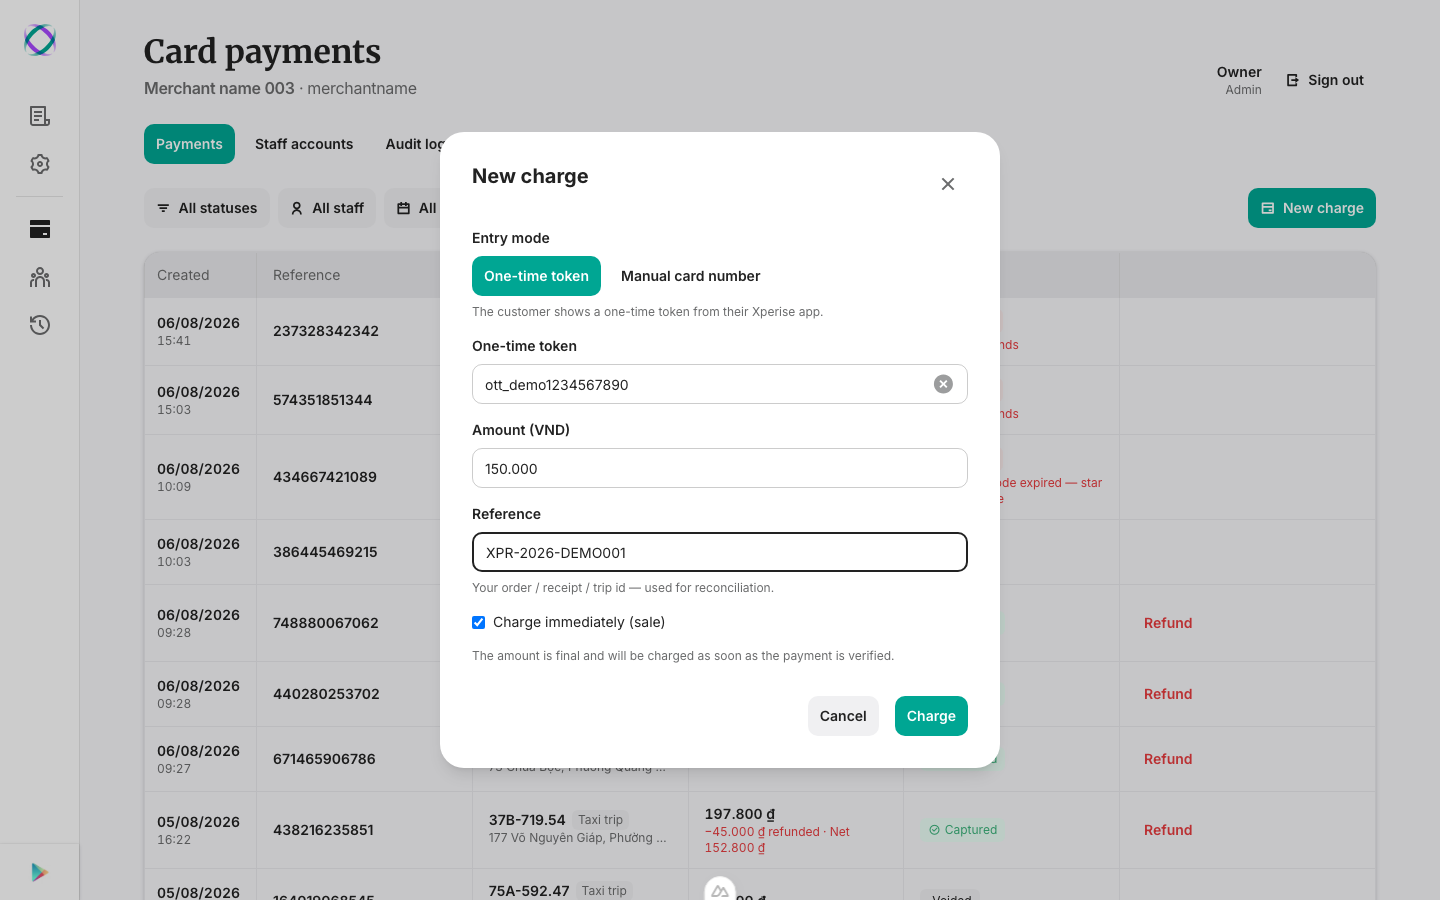Click the Sign out link

(x=1325, y=80)
